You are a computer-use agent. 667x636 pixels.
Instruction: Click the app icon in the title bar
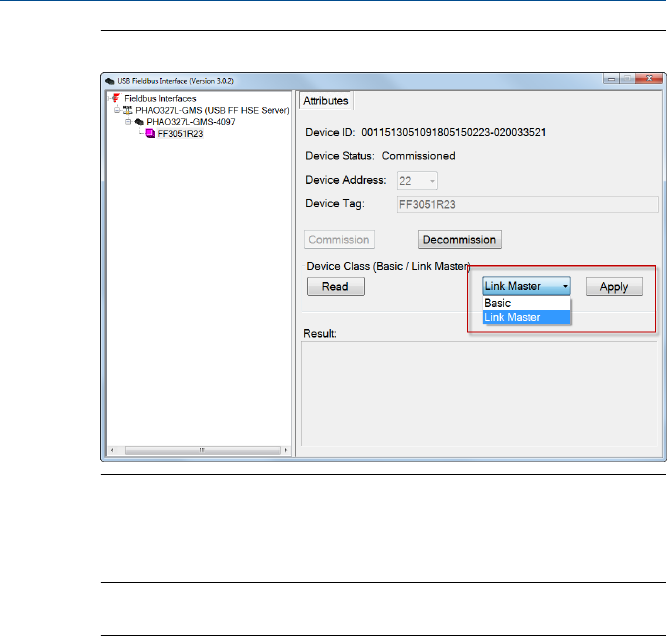[111, 80]
